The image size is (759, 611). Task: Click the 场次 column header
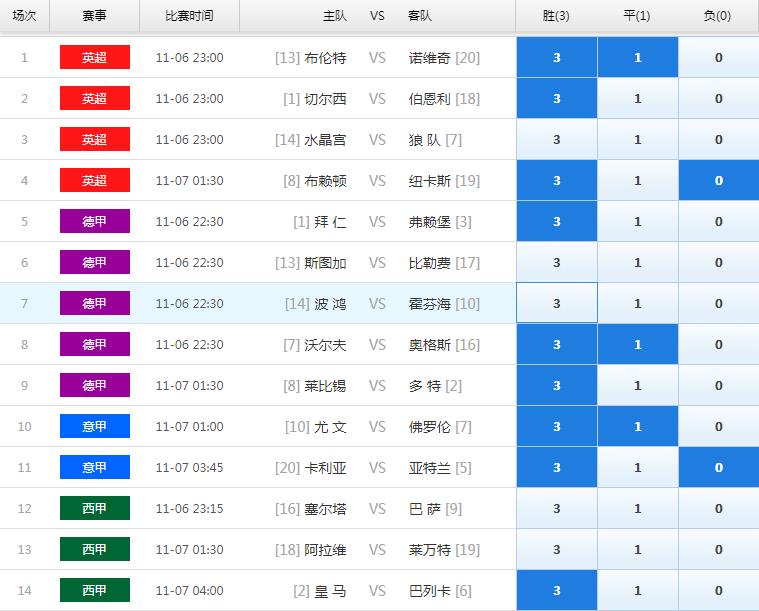point(24,16)
